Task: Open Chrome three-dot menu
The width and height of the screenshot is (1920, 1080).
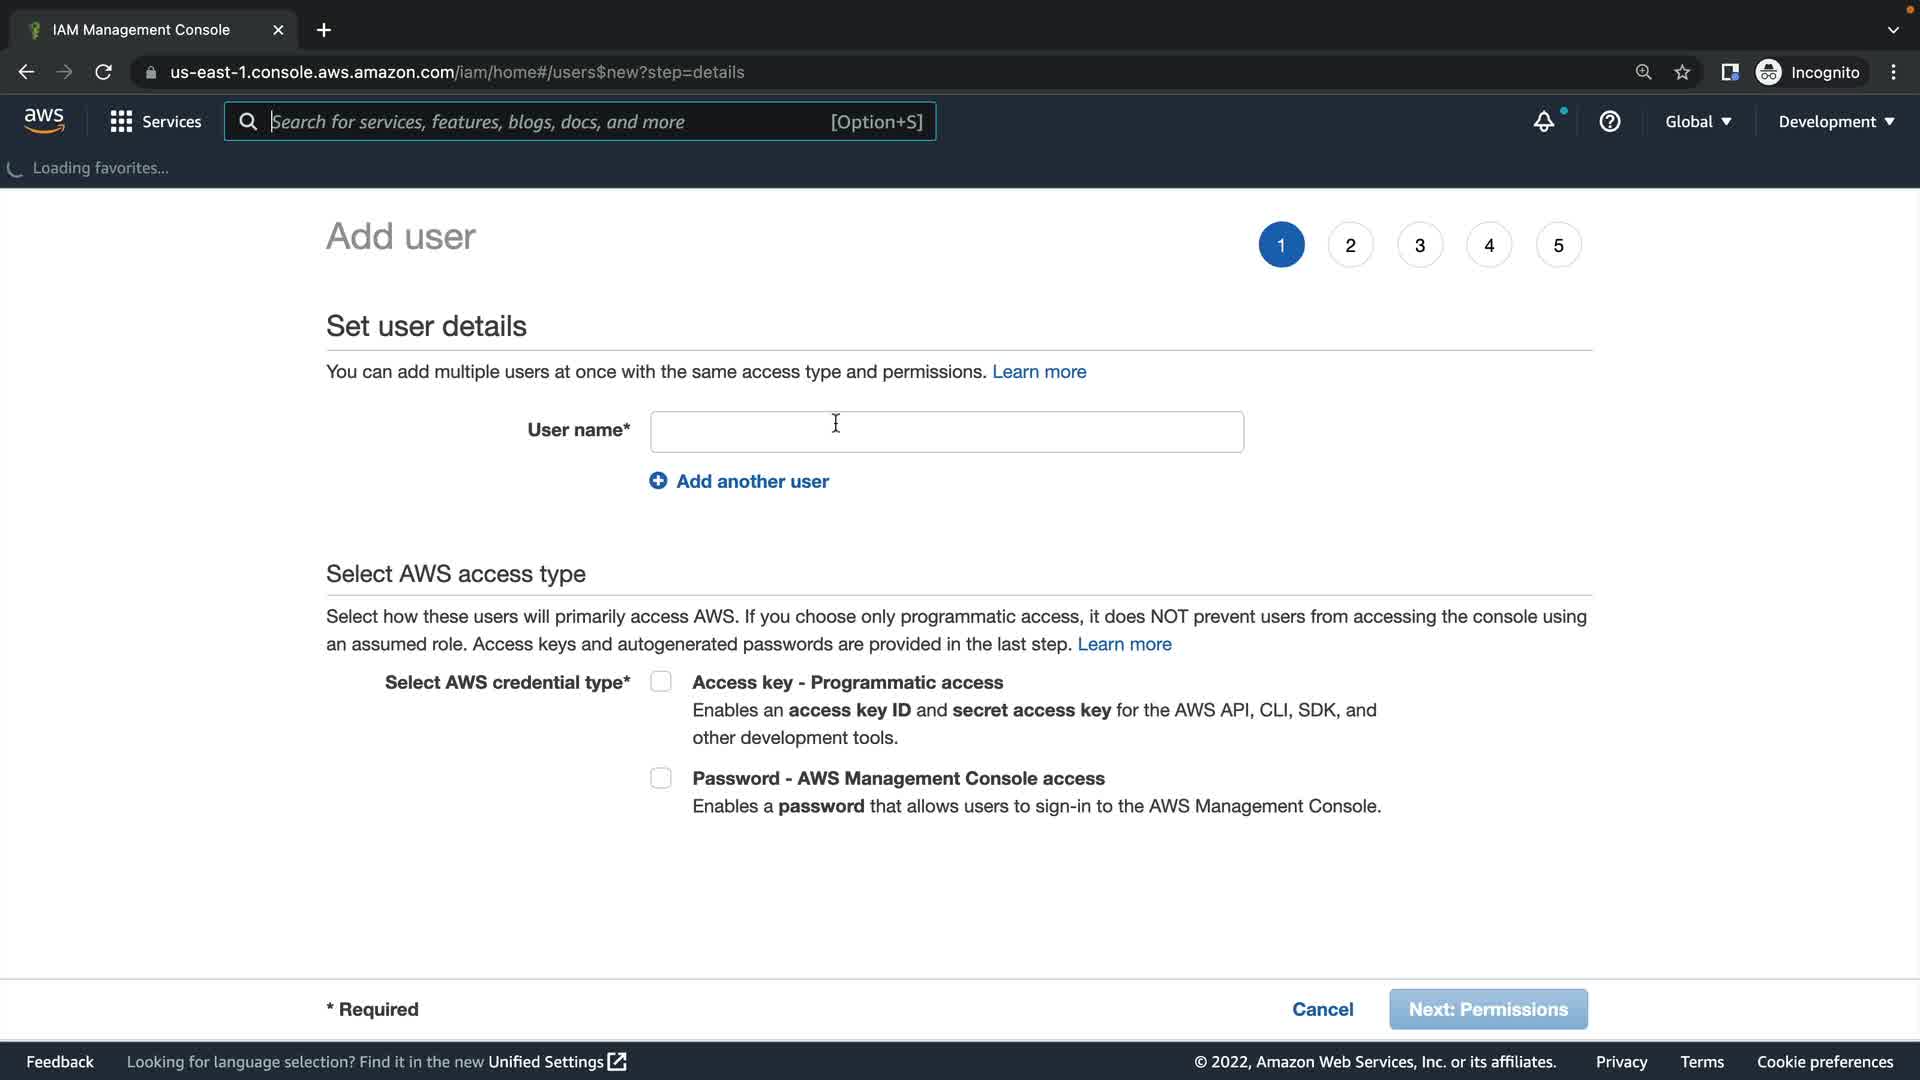Action: 1893,72
